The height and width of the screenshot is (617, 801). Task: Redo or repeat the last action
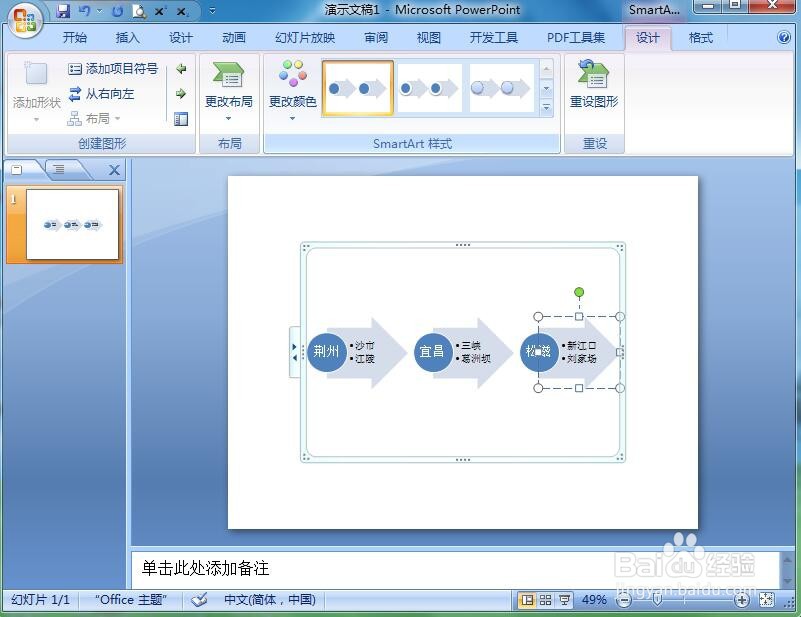tap(117, 11)
